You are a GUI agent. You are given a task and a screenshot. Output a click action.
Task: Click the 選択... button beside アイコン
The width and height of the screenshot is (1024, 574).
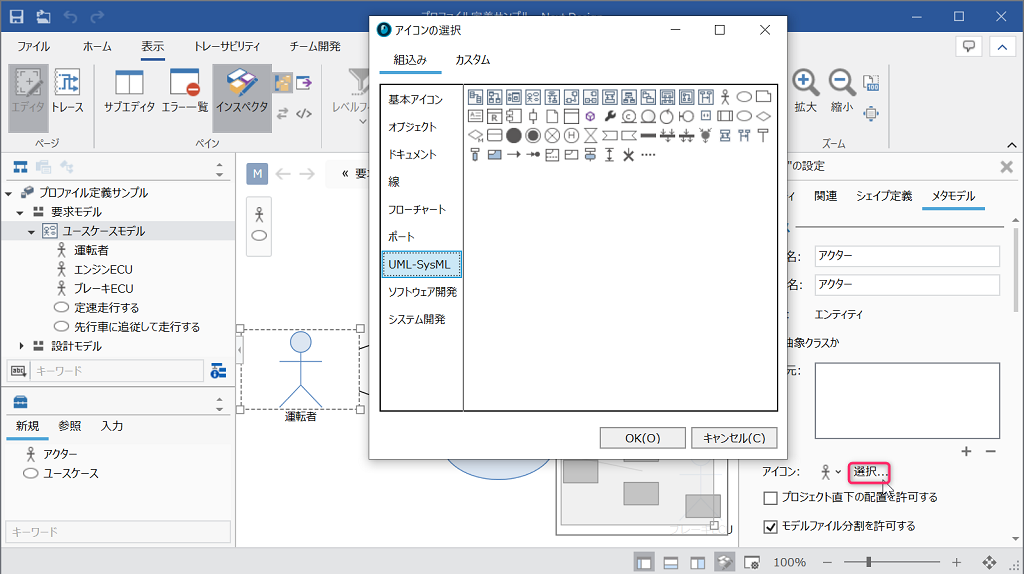point(869,471)
